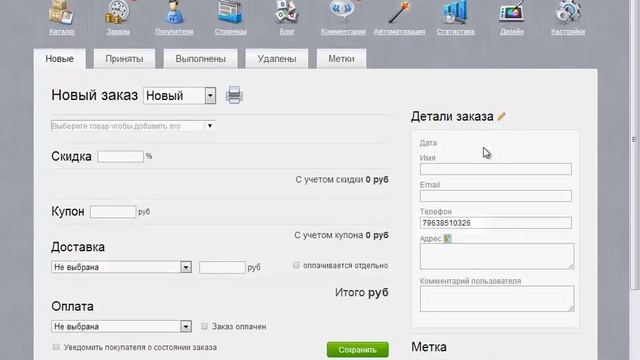Click the "Метка" heading

pos(429,347)
